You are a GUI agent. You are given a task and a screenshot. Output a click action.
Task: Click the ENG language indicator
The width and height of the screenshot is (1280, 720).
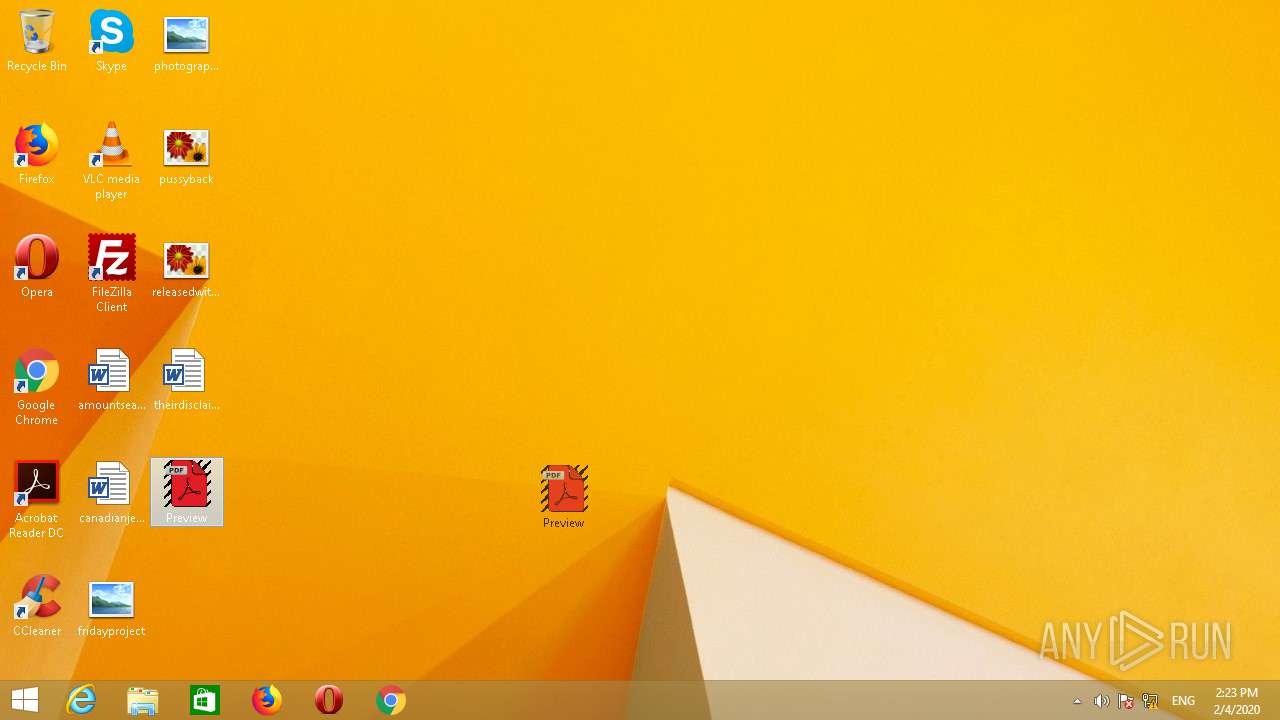[x=1183, y=701]
